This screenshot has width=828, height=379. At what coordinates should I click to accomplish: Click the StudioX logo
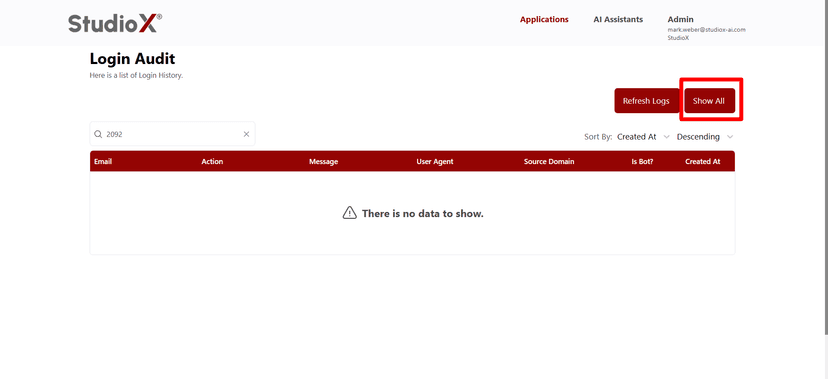point(115,24)
